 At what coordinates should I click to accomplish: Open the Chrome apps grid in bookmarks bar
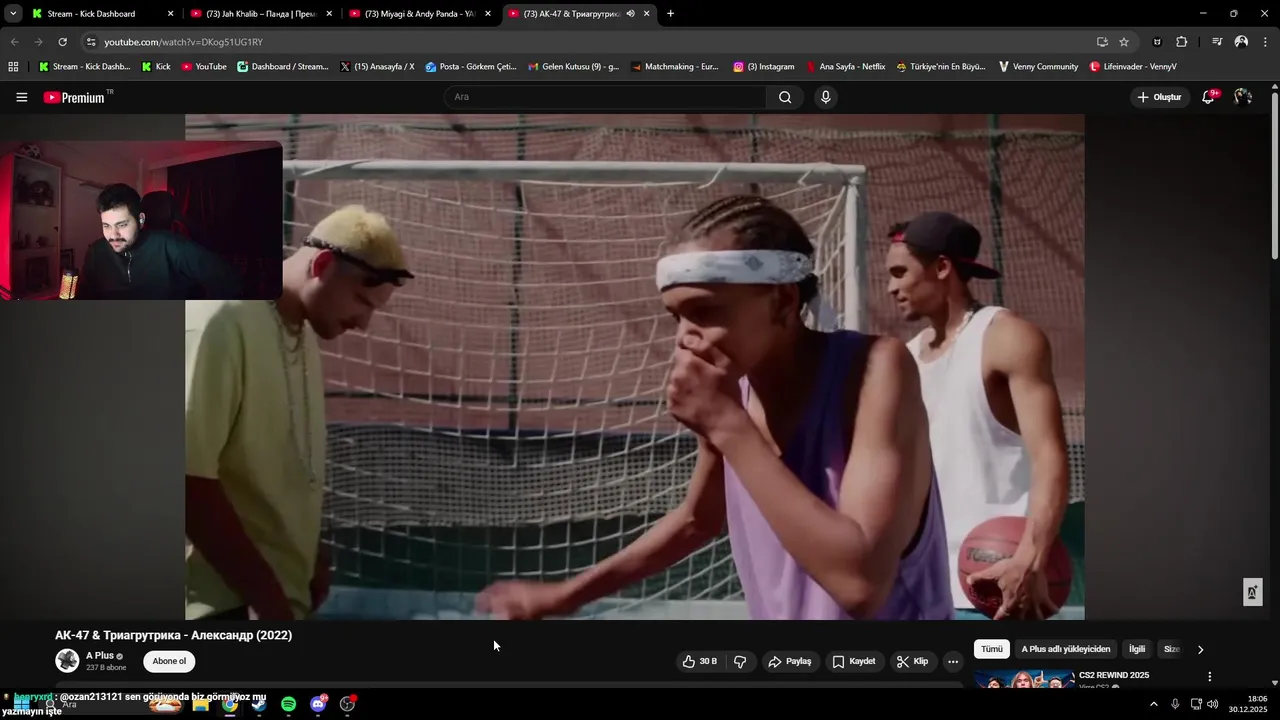(13, 67)
